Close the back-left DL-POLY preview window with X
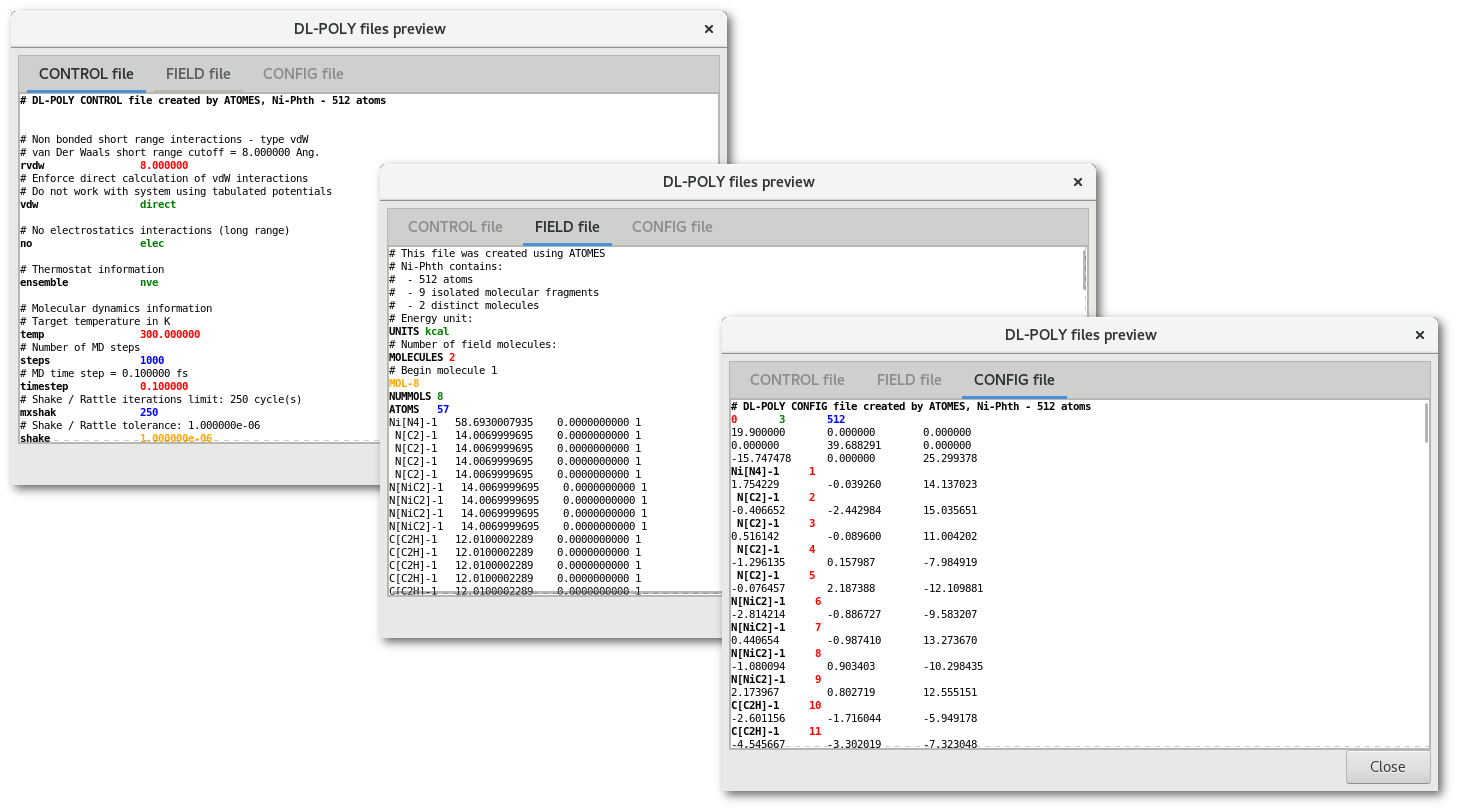1457x810 pixels. (x=708, y=29)
